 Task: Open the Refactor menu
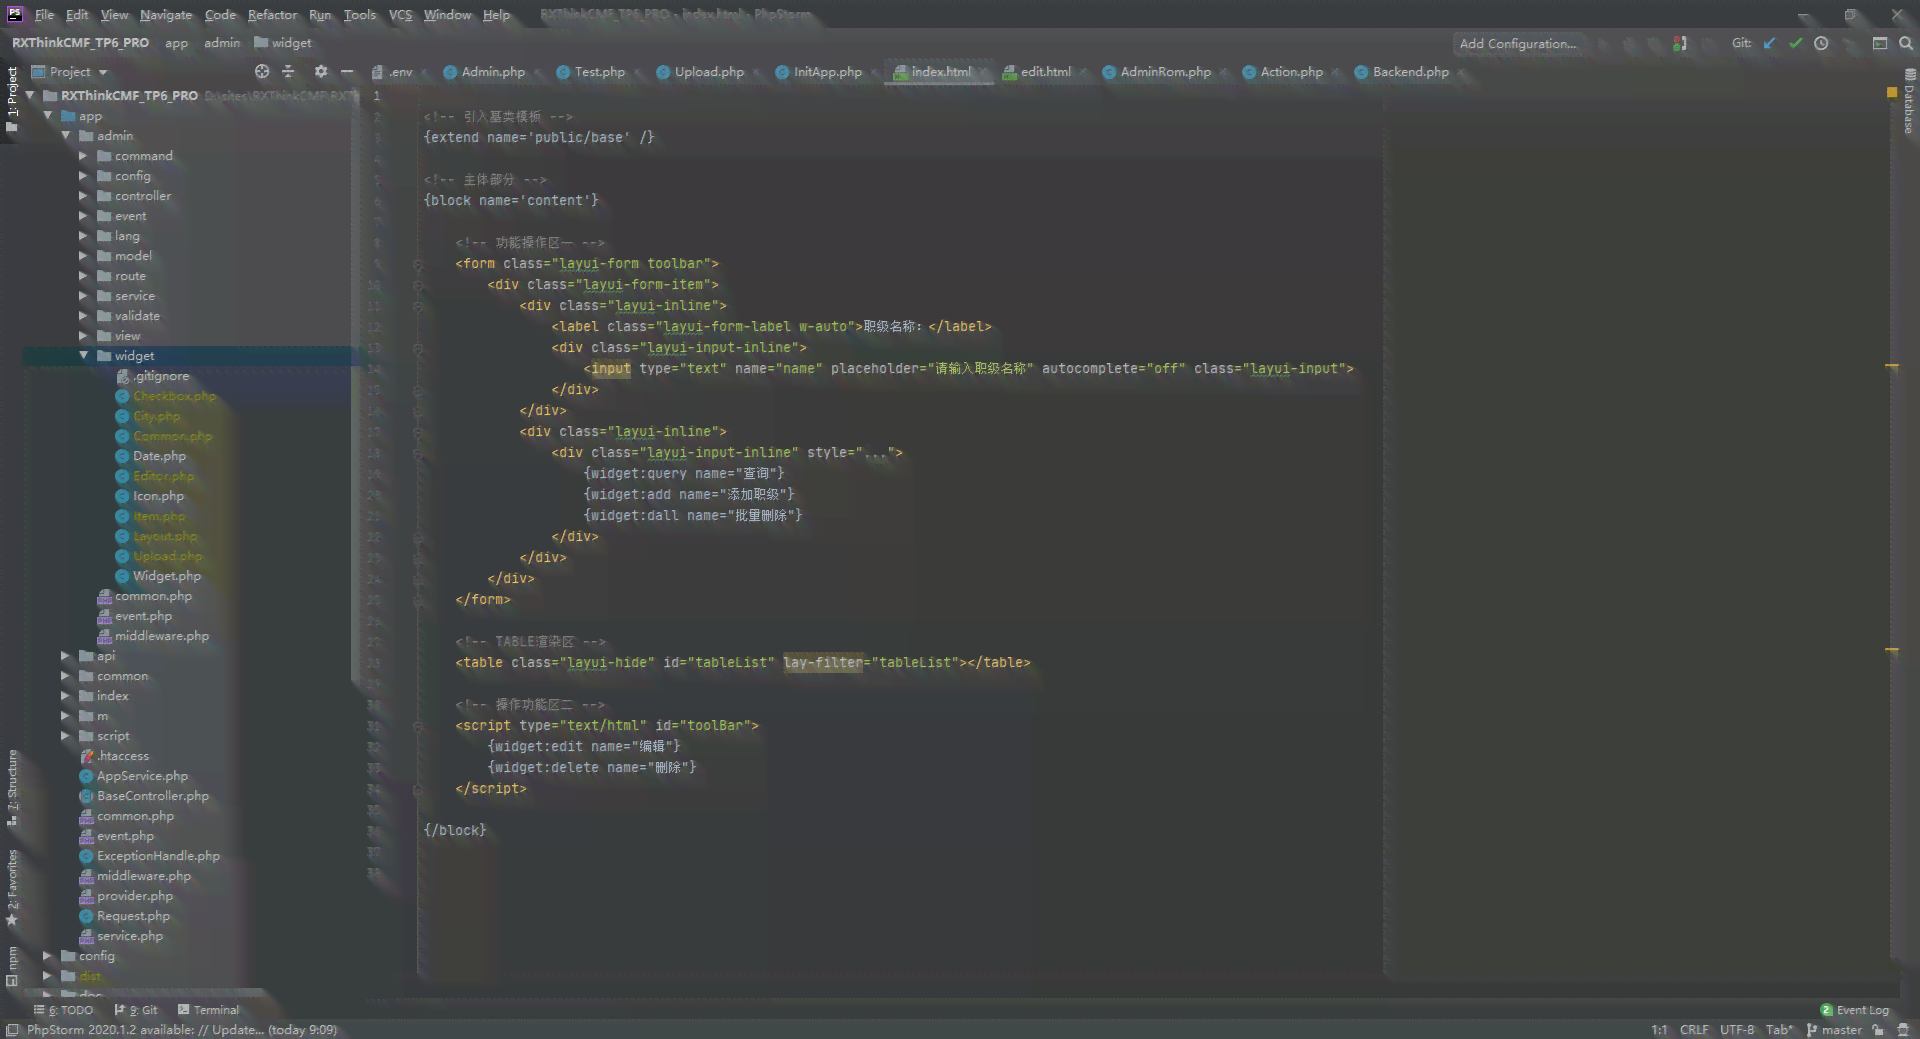272,15
